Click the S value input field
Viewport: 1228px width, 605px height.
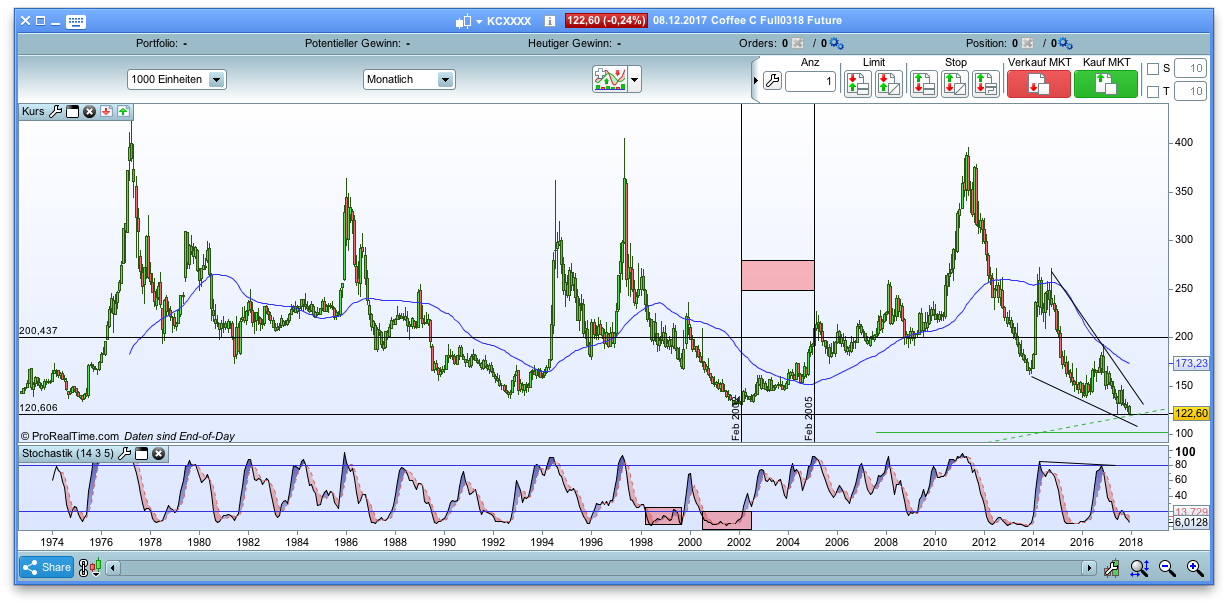(1190, 68)
